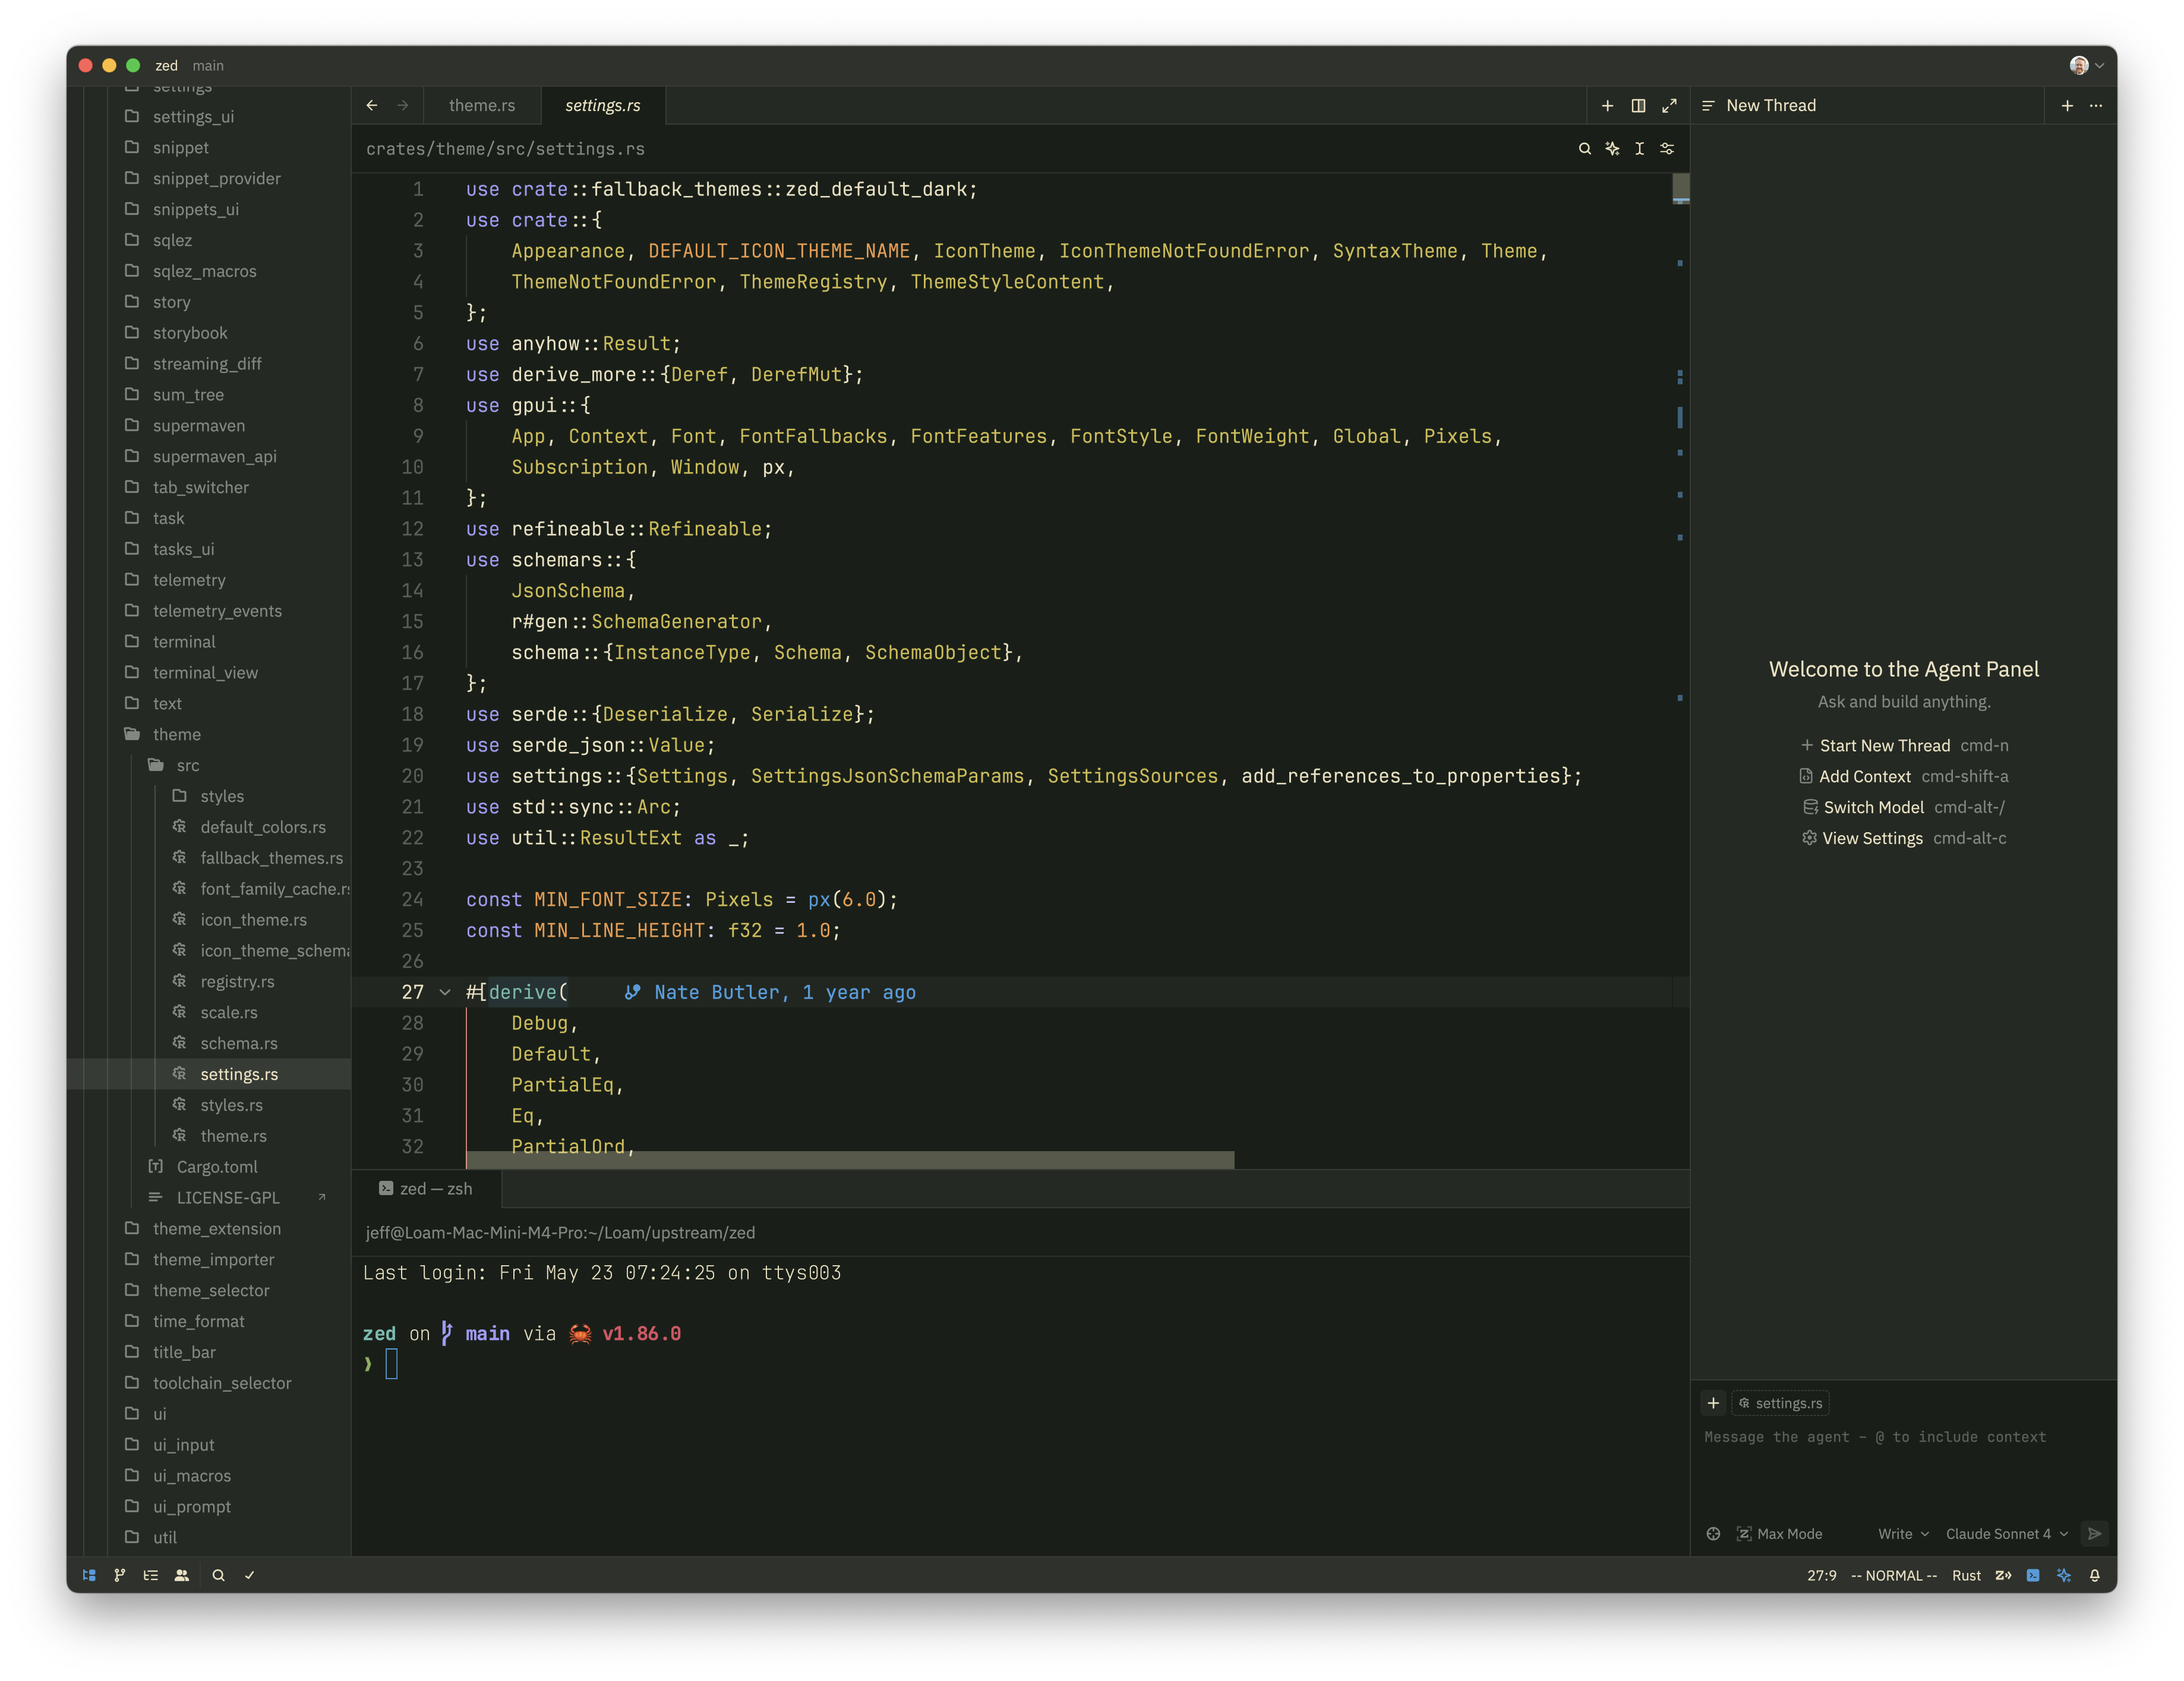2184x1681 pixels.
Task: Click the new tab plus in editor pane
Action: 1608,105
